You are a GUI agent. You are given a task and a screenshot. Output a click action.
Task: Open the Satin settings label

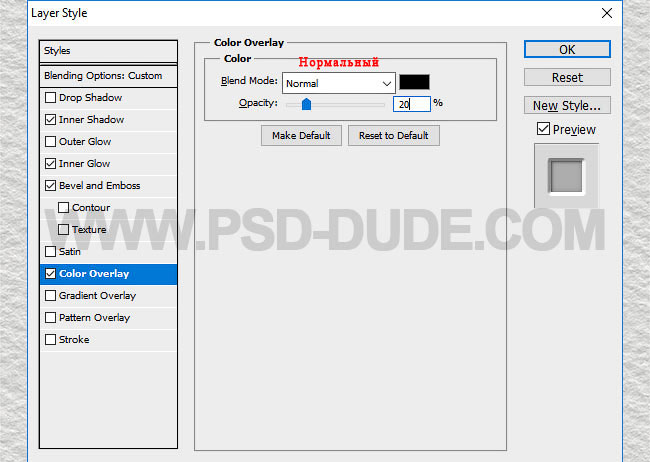coord(70,251)
